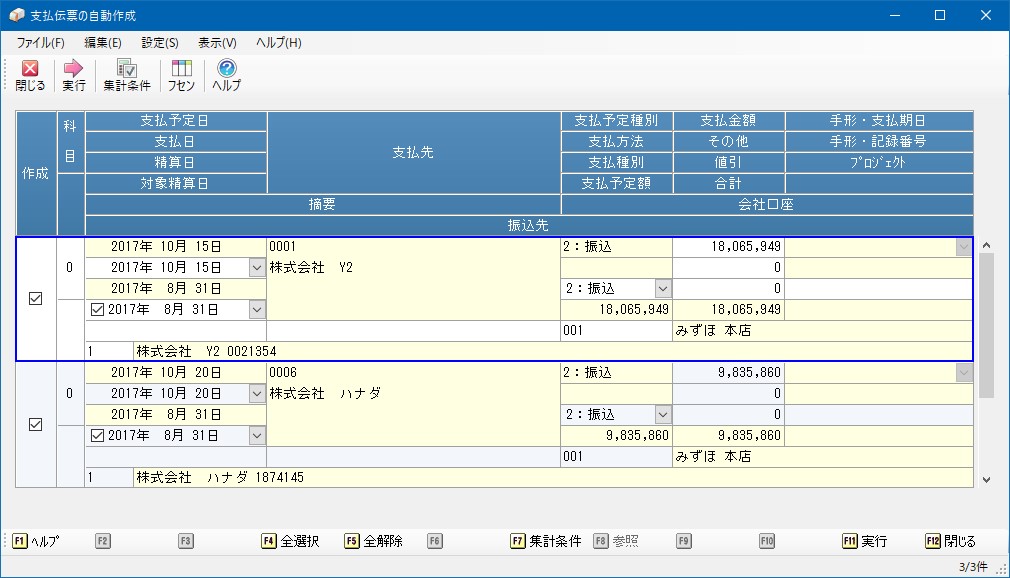This screenshot has height=578, width=1010.
Task: Expand 支払日 date dropdown for Y2 row
Action: point(257,267)
